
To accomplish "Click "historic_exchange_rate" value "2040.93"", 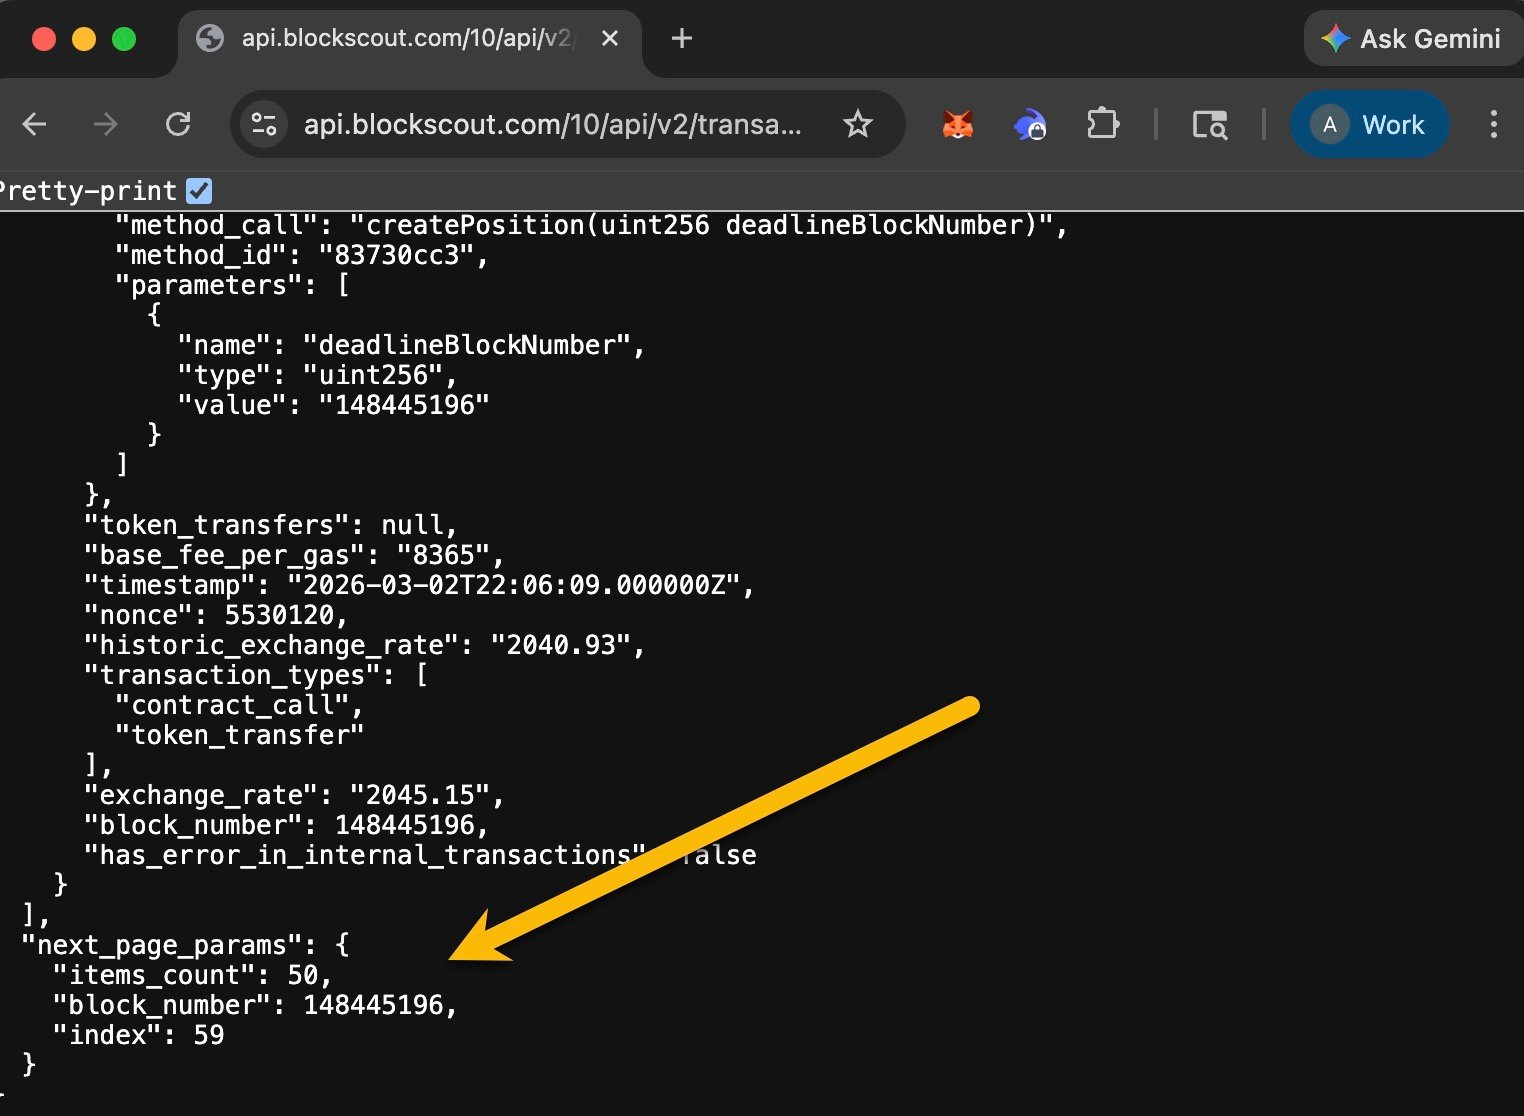I will tap(560, 645).
